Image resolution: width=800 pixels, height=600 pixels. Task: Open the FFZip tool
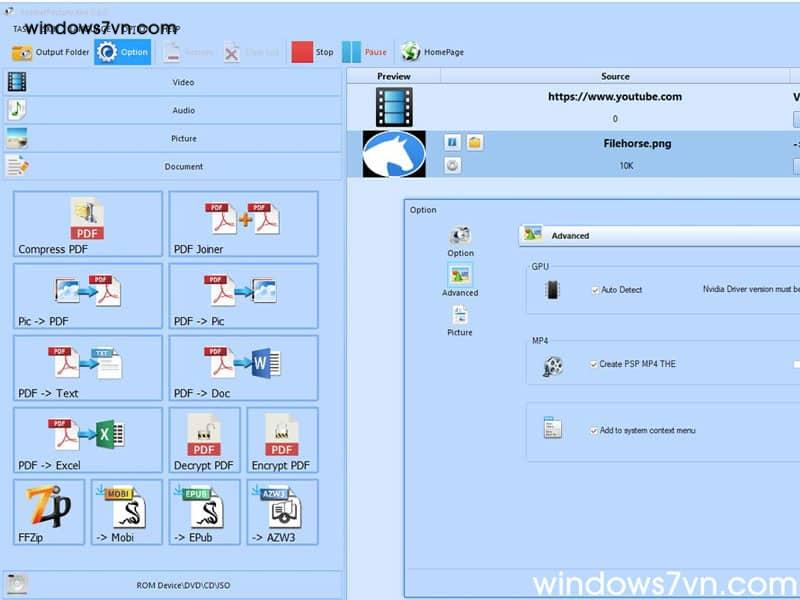49,512
